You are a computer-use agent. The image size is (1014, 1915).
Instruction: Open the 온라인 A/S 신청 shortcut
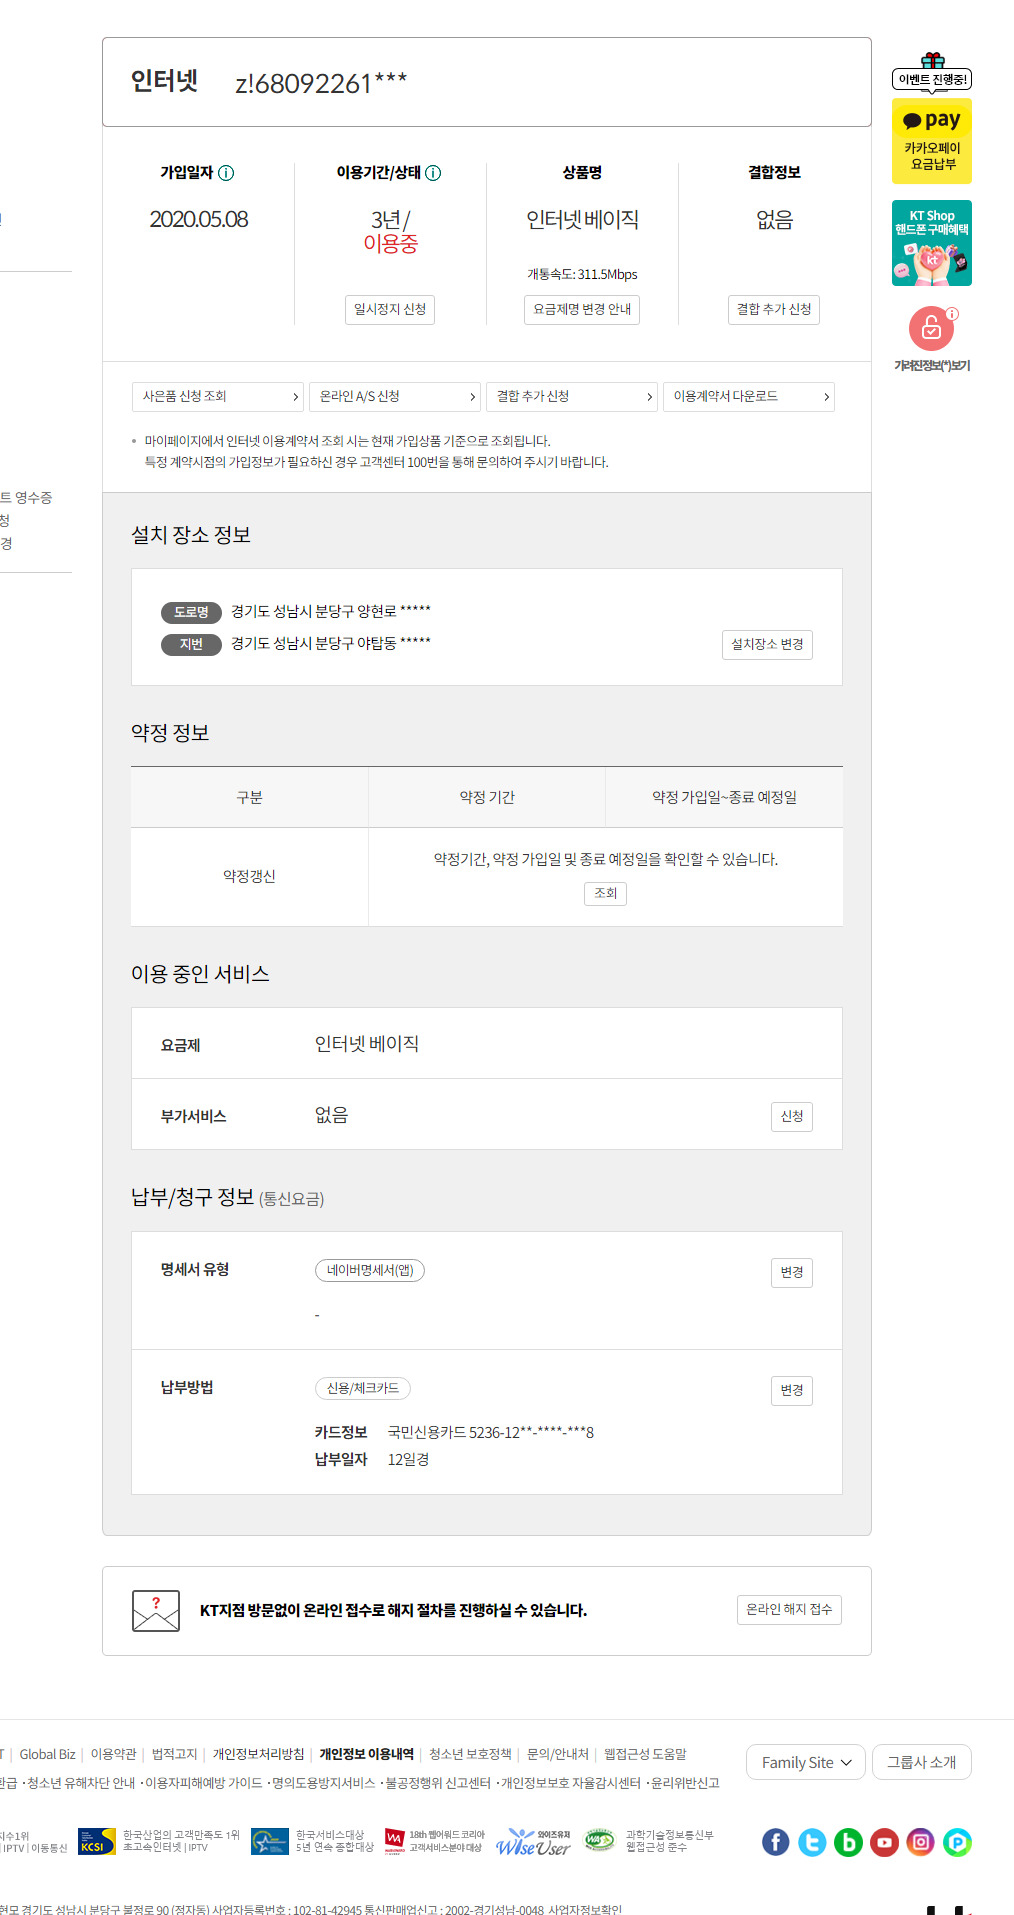click(x=395, y=397)
